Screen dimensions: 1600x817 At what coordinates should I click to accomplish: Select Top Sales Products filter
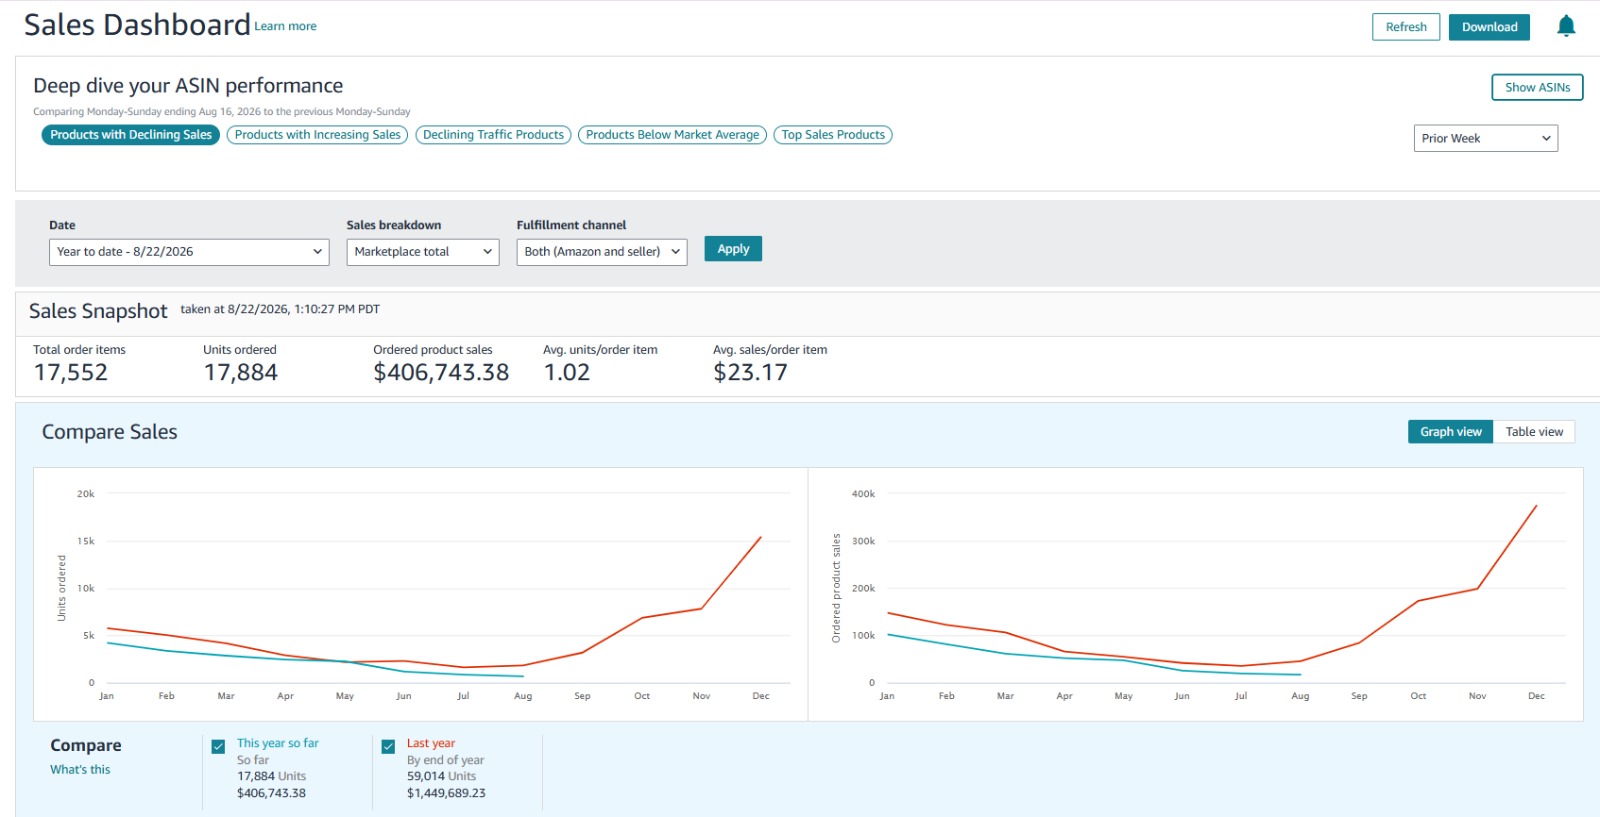pos(833,135)
